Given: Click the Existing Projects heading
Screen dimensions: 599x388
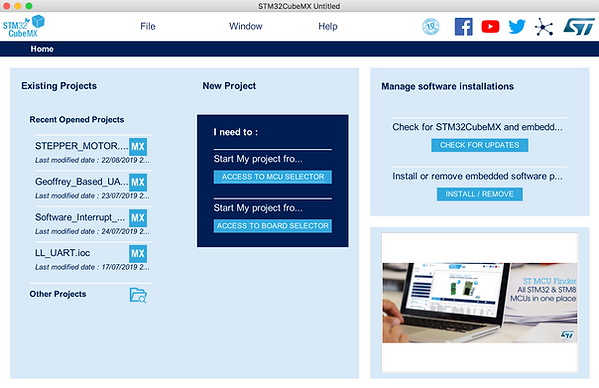Looking at the screenshot, I should pyautogui.click(x=59, y=86).
